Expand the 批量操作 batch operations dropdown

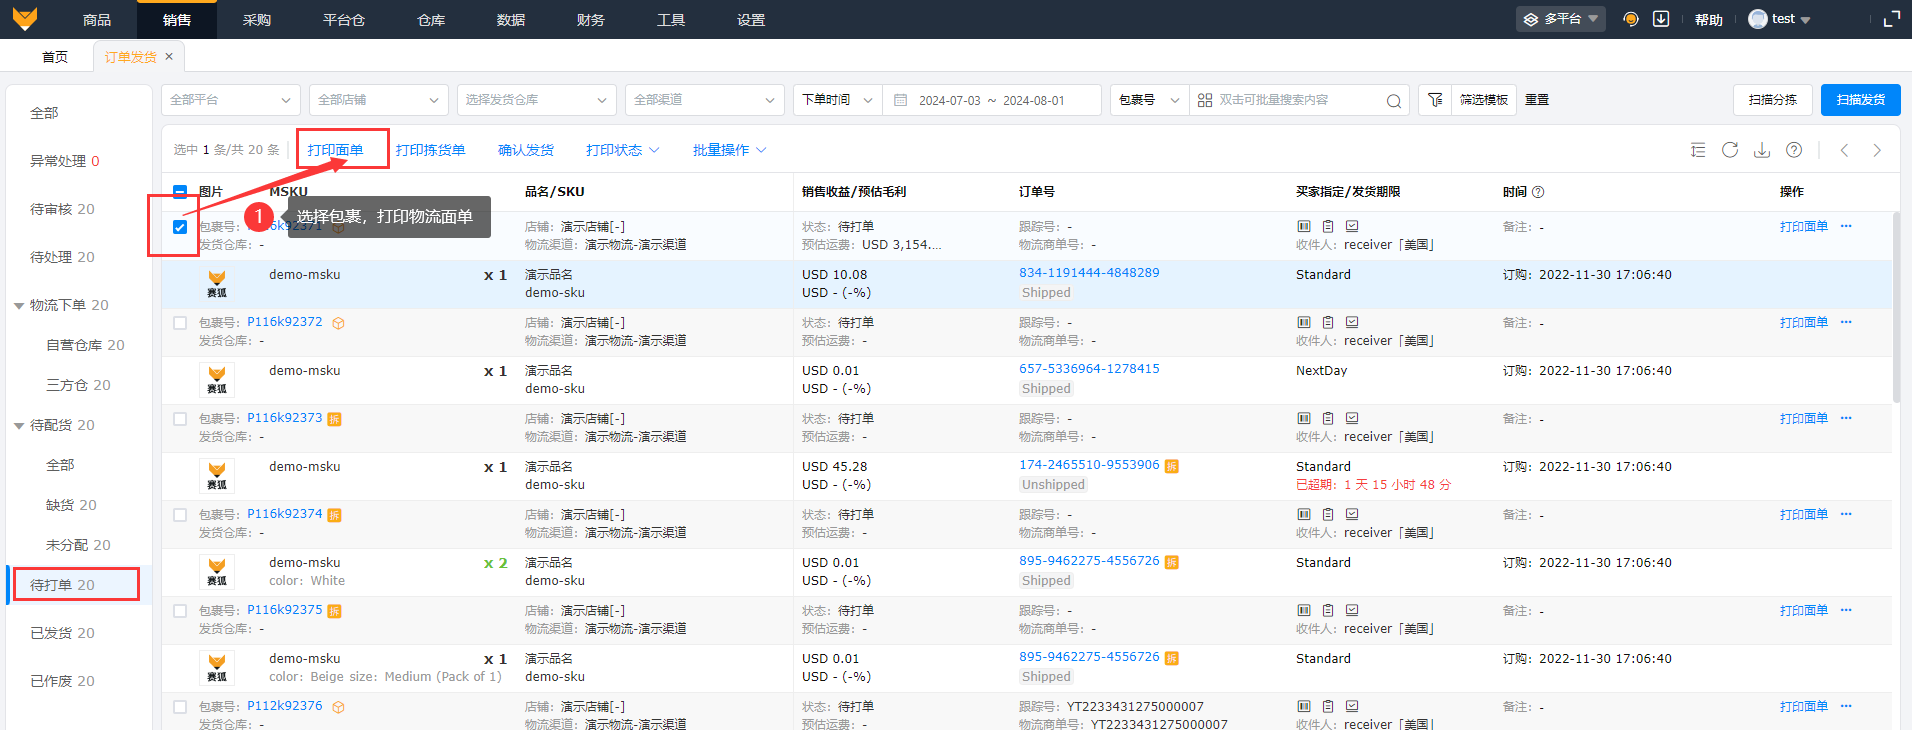(729, 150)
